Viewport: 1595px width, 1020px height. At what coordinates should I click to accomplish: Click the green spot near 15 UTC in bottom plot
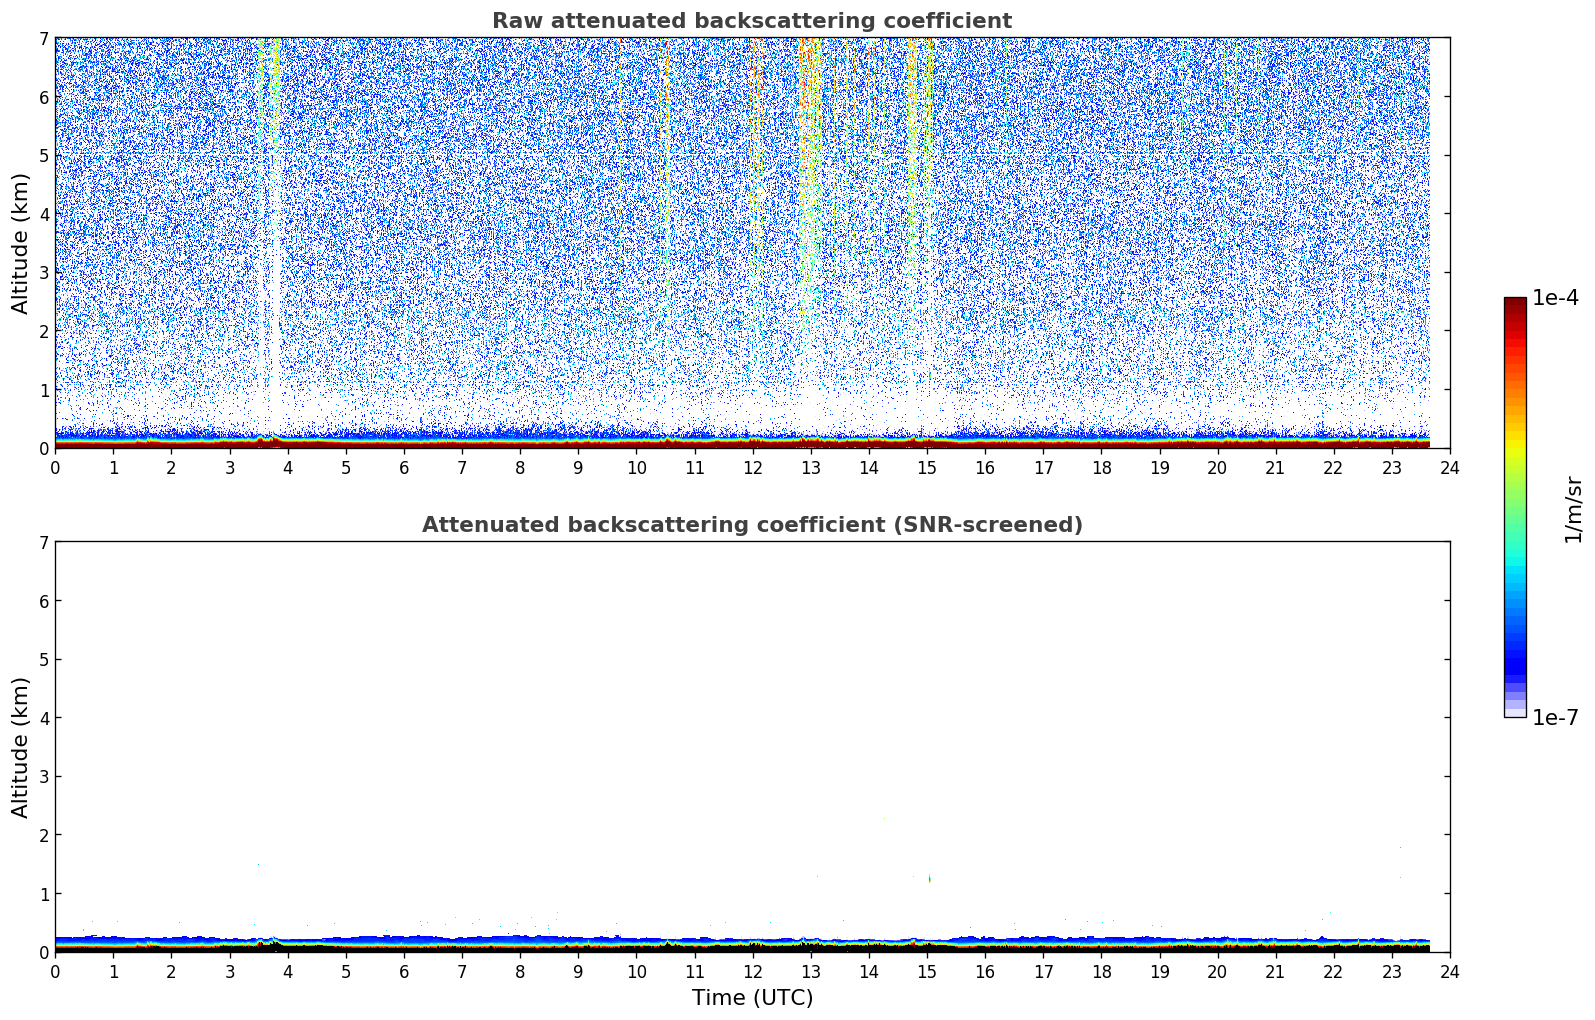[929, 878]
